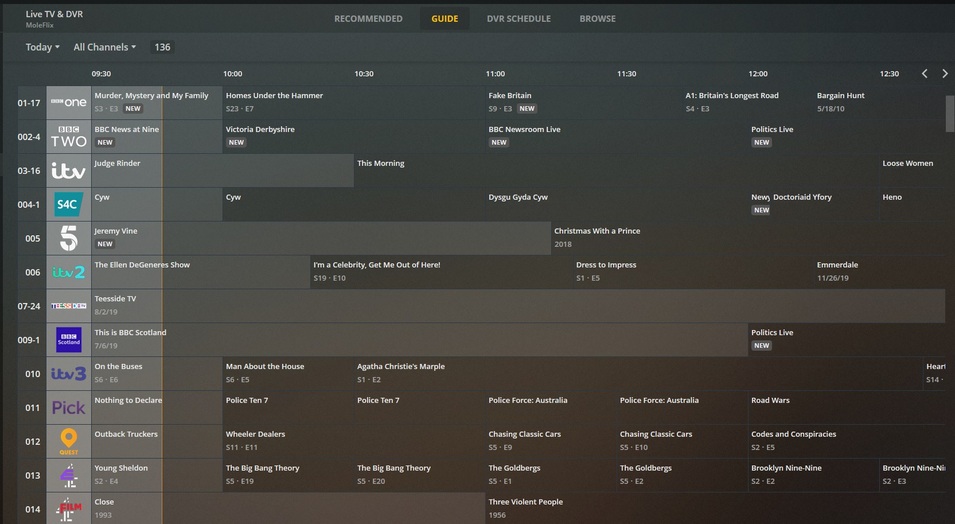The height and width of the screenshot is (524, 955).
Task: Select Agatha Christie's Marple programme
Action: 638,374
